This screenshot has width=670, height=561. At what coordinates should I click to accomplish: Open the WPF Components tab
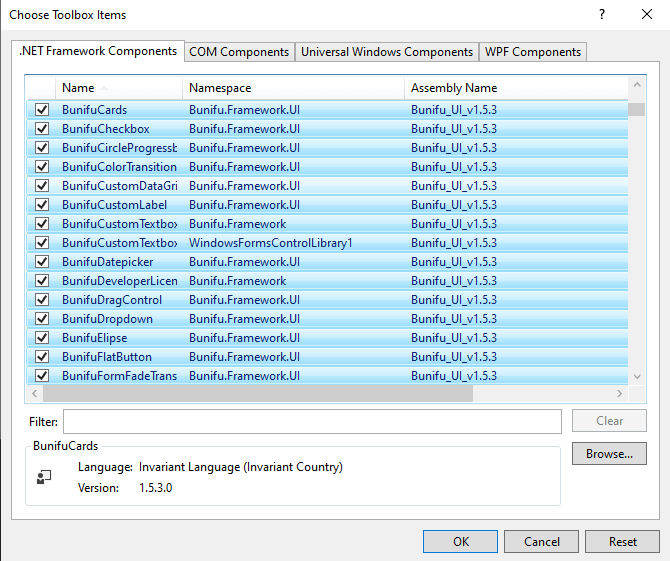tap(533, 52)
